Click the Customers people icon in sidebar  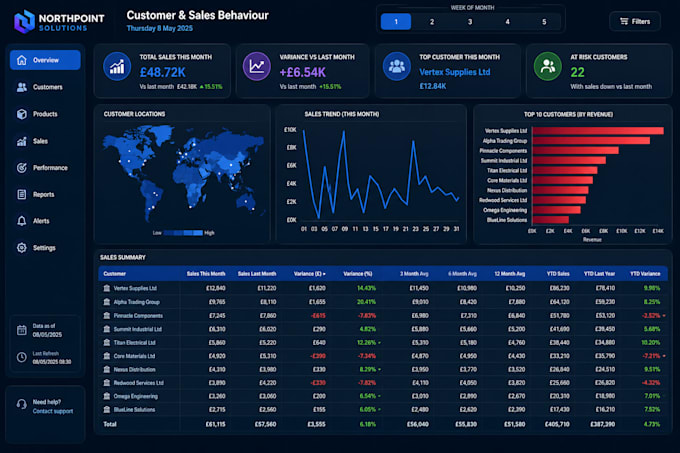tap(22, 87)
